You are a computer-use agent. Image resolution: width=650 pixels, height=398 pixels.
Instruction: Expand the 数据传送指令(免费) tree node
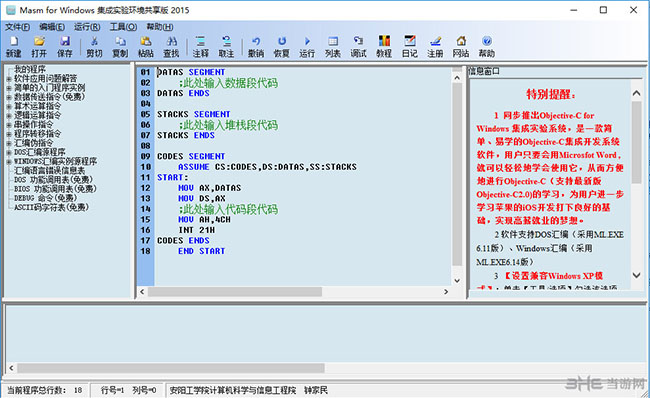click(9, 97)
